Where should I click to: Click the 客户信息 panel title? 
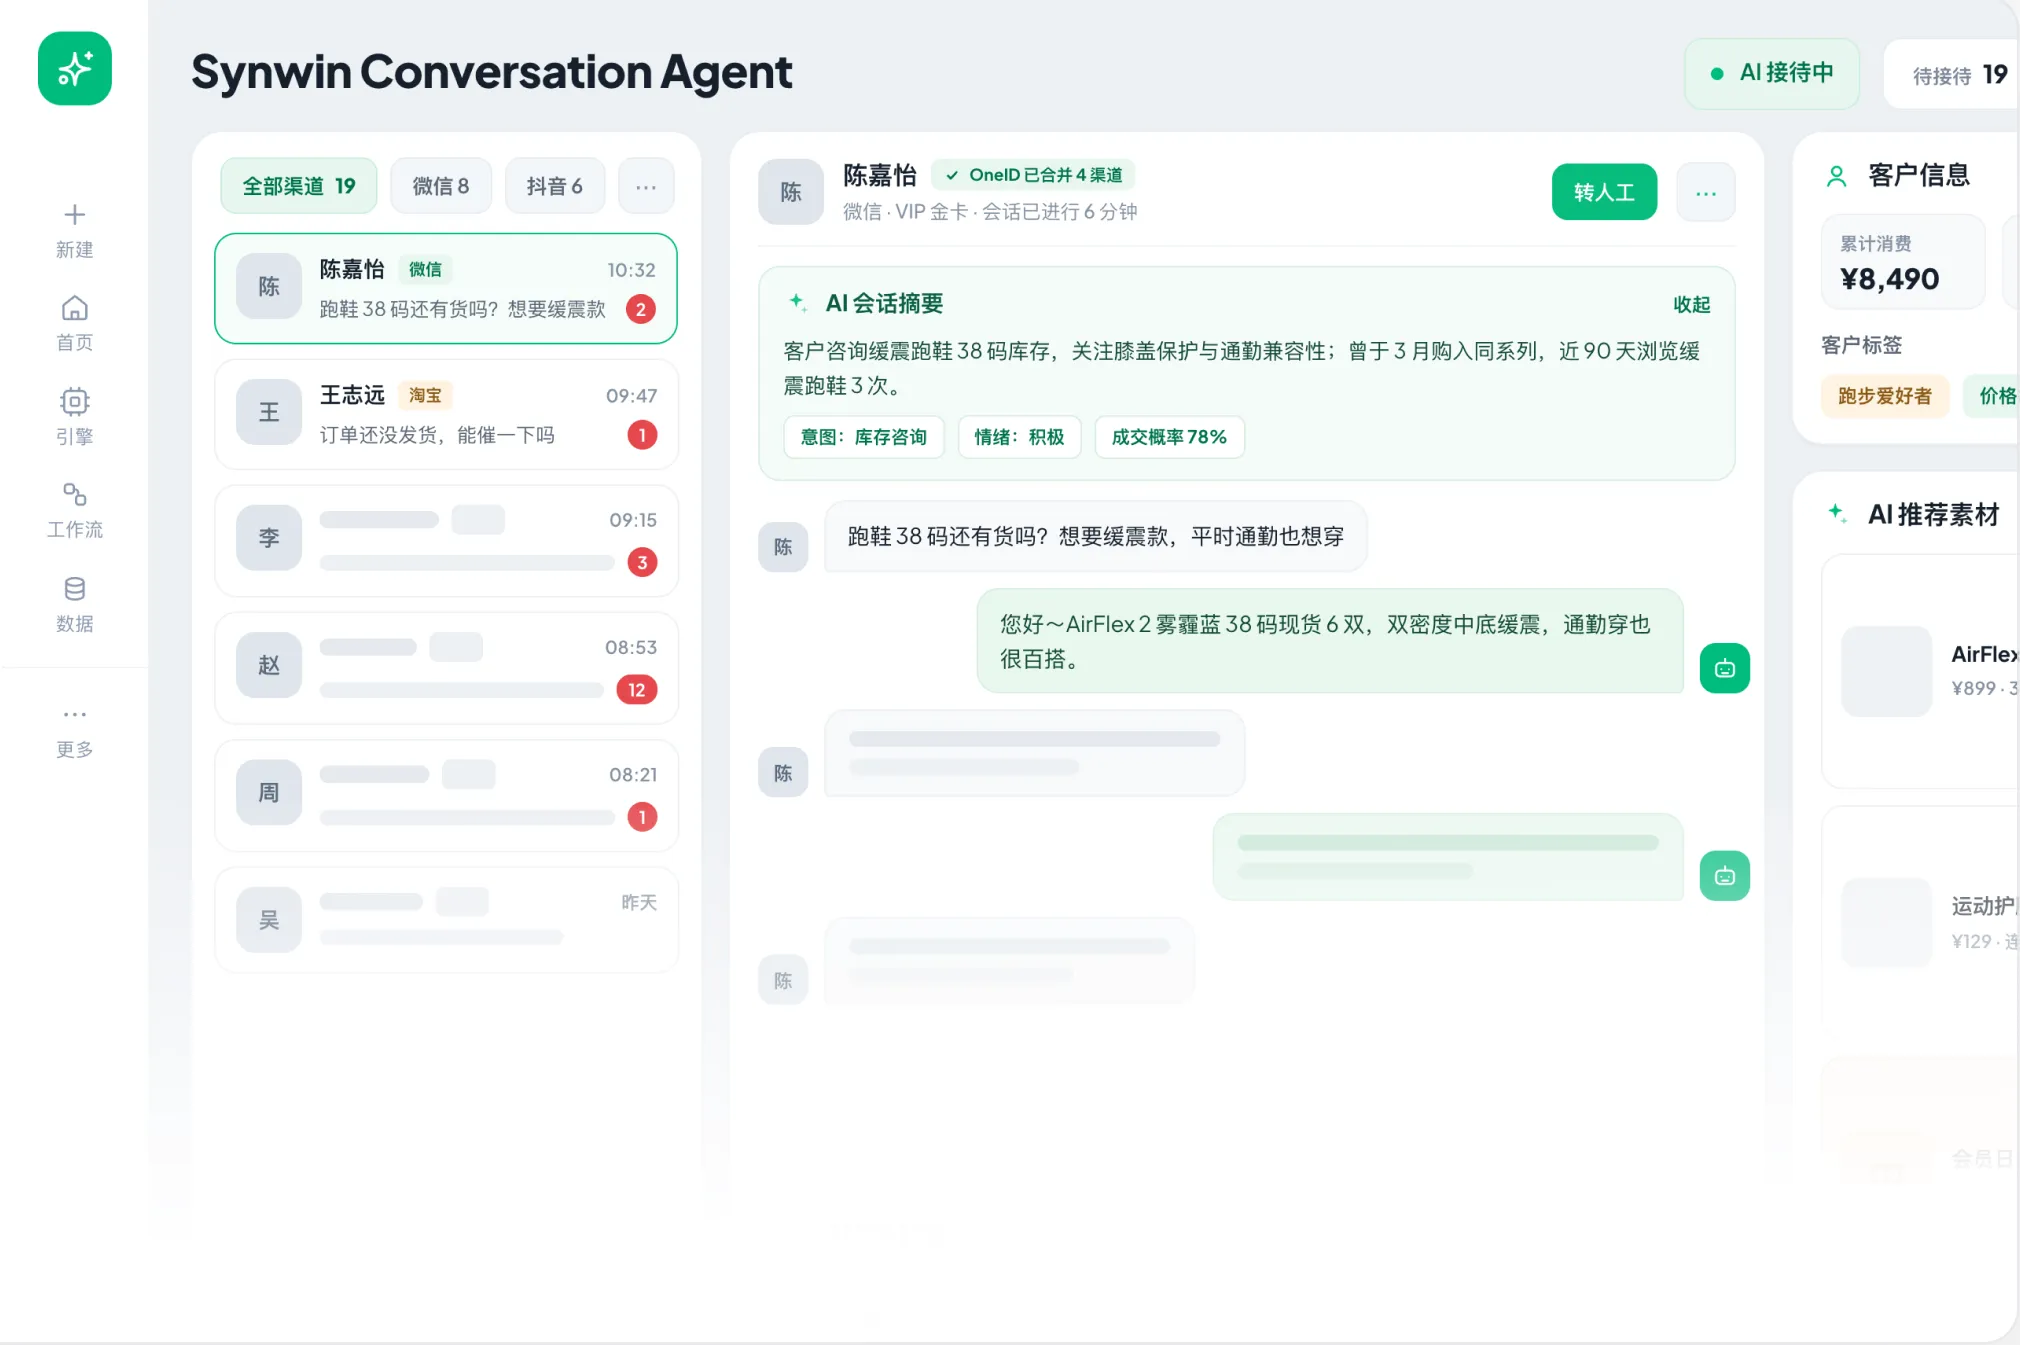point(1919,176)
